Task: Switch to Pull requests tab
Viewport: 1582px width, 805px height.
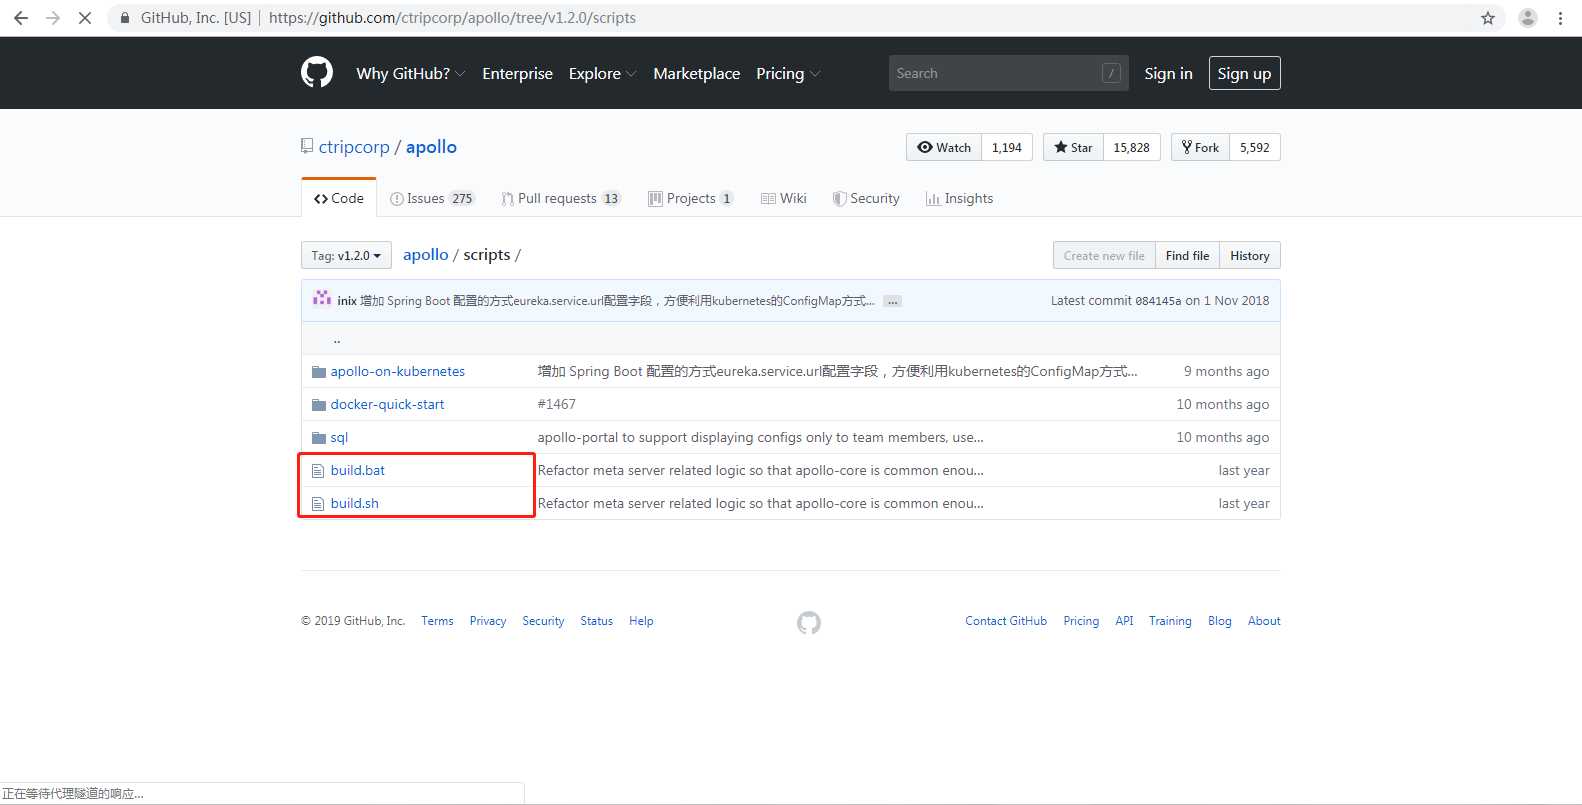Action: coord(561,198)
